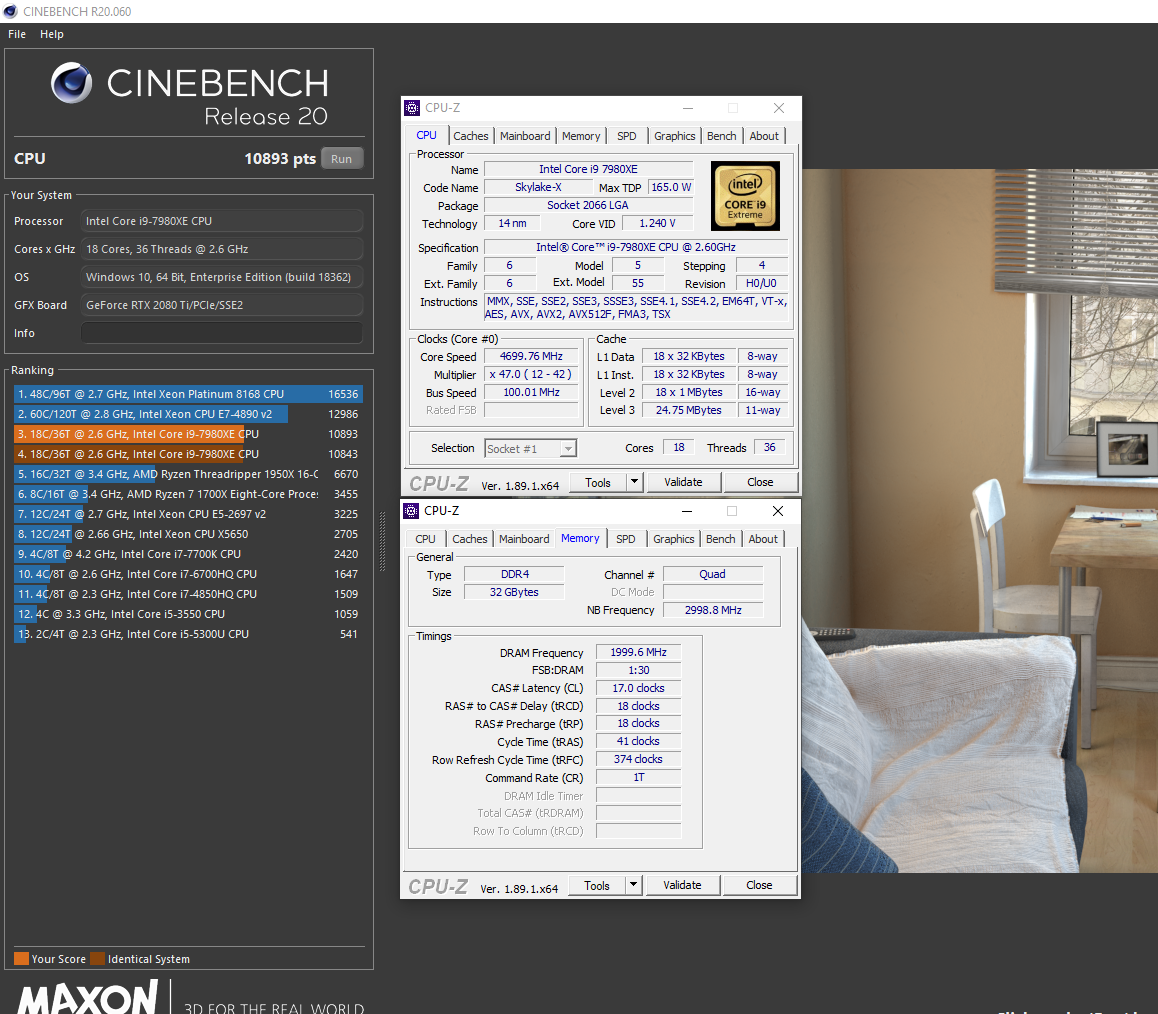The width and height of the screenshot is (1158, 1014).
Task: Select ranking row Ryzen Threadripper 1950X
Action: (x=188, y=474)
